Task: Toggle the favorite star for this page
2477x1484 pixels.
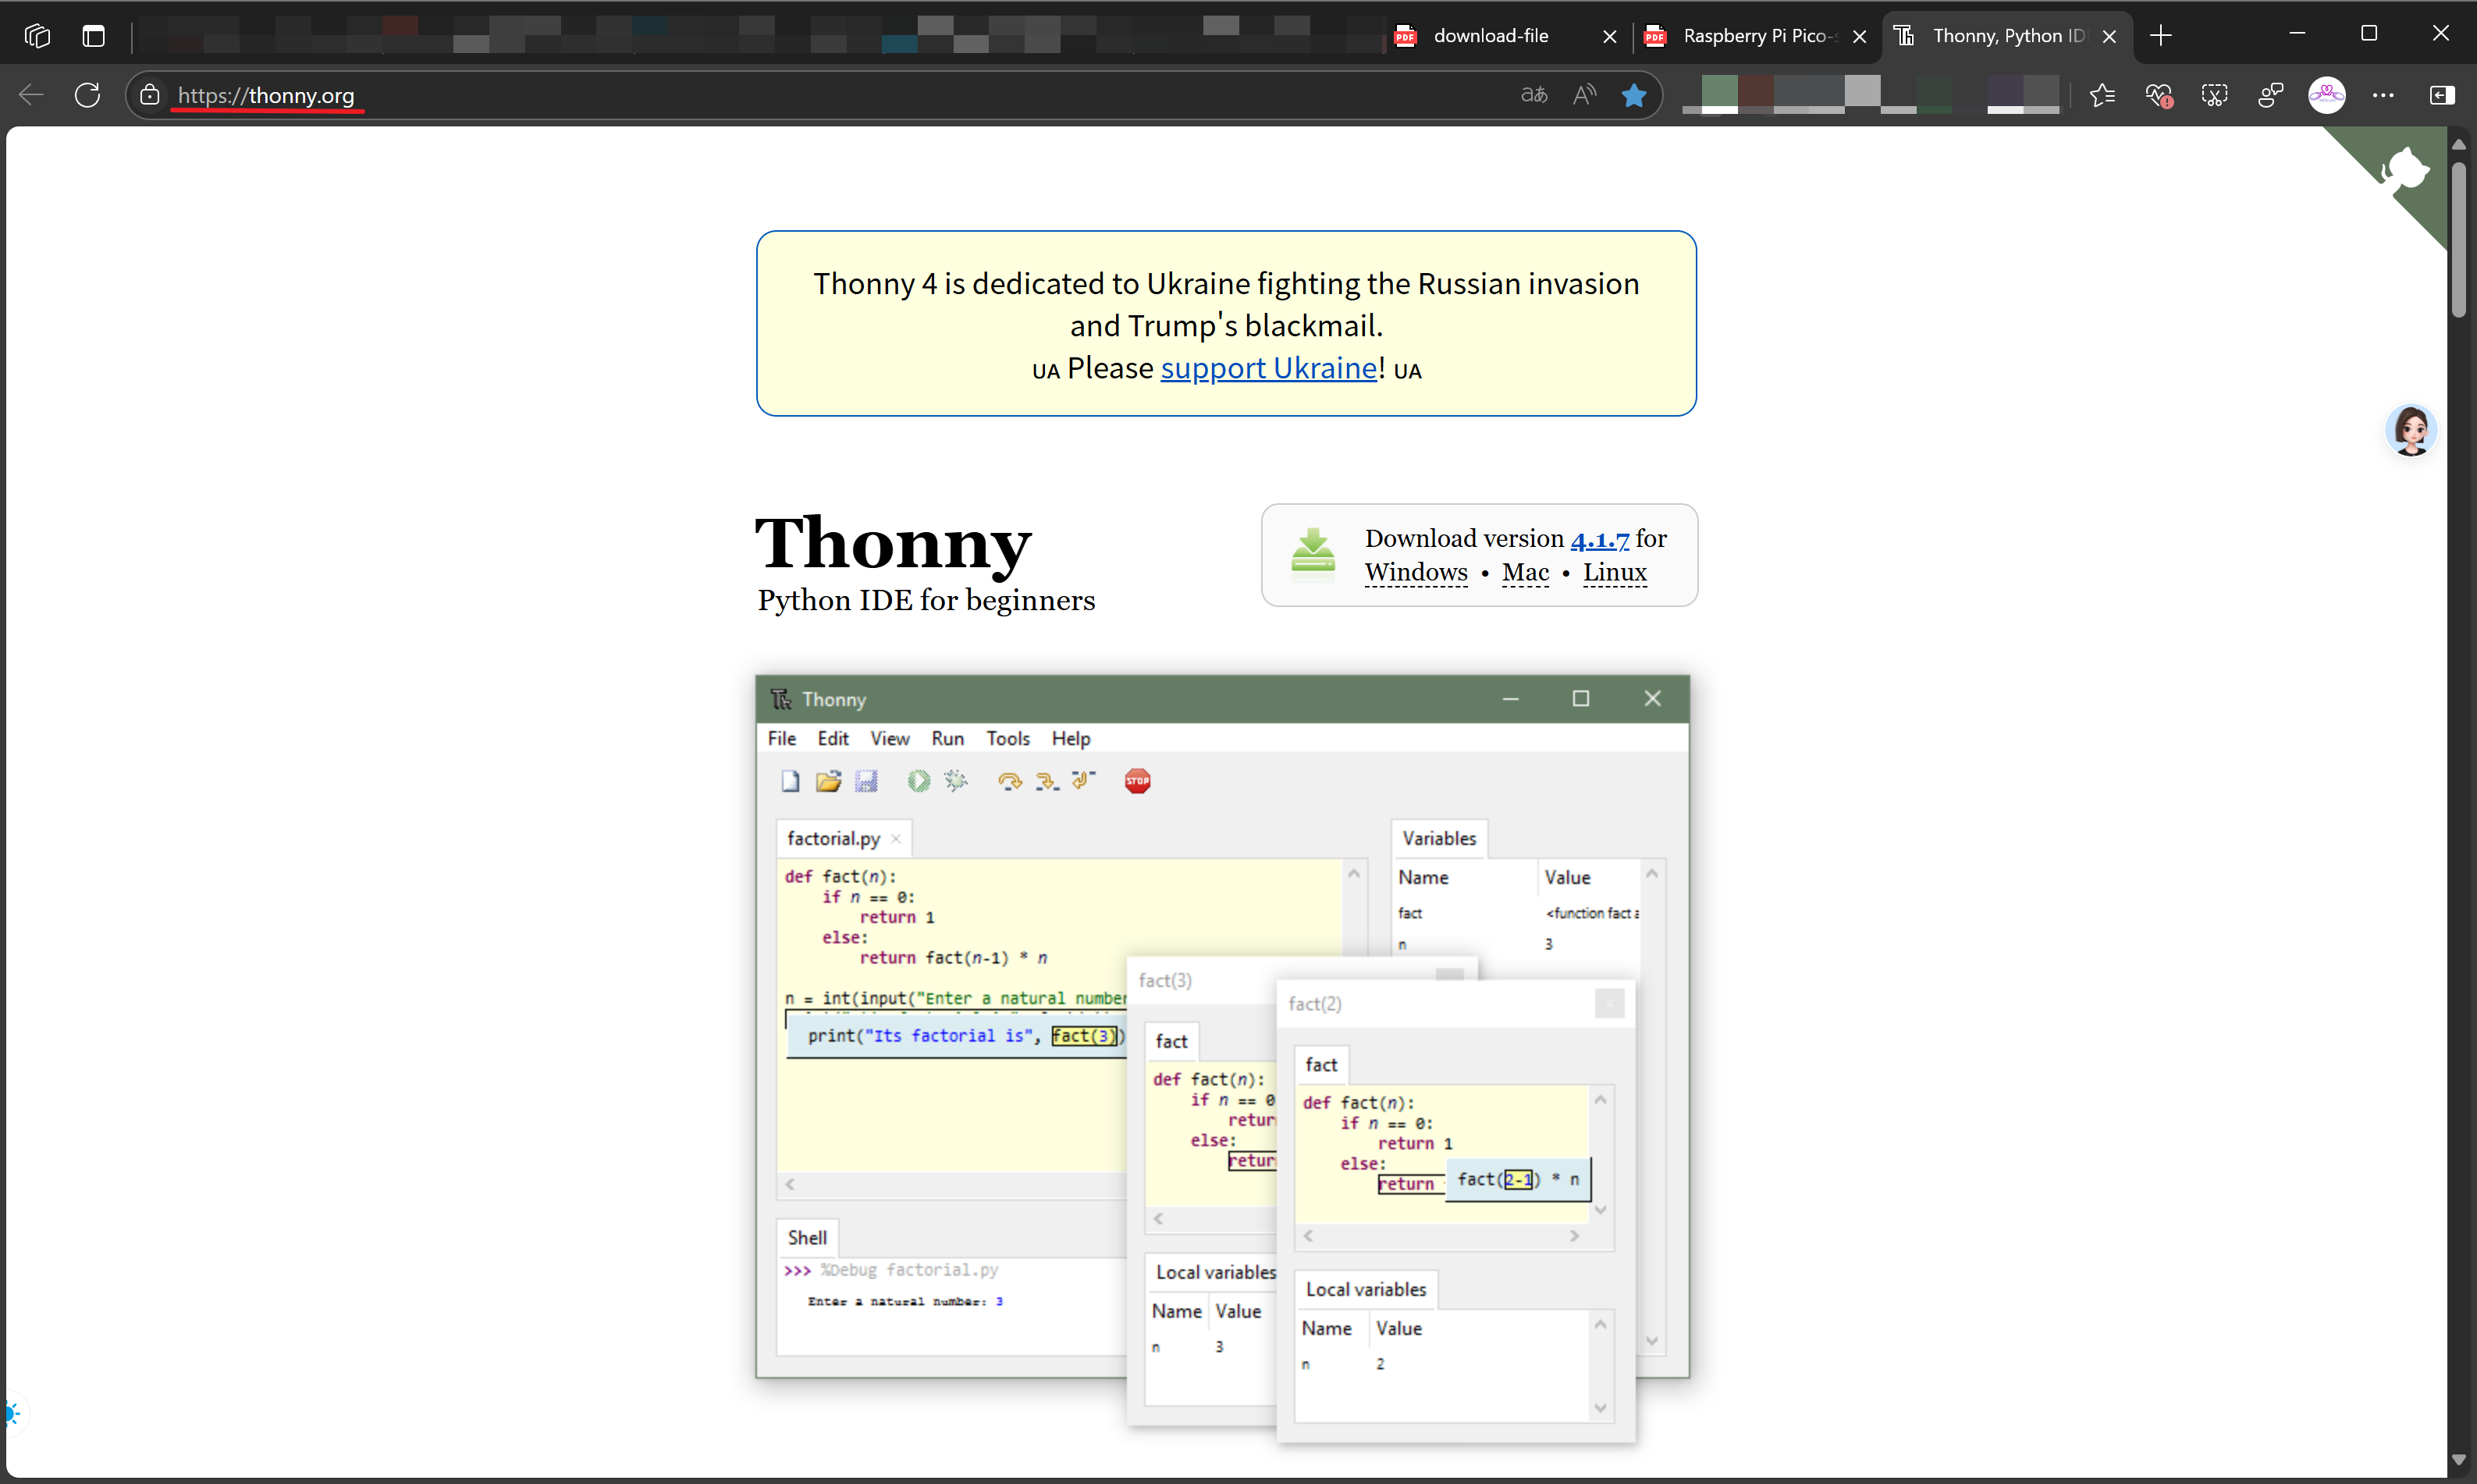Action: tap(1634, 95)
